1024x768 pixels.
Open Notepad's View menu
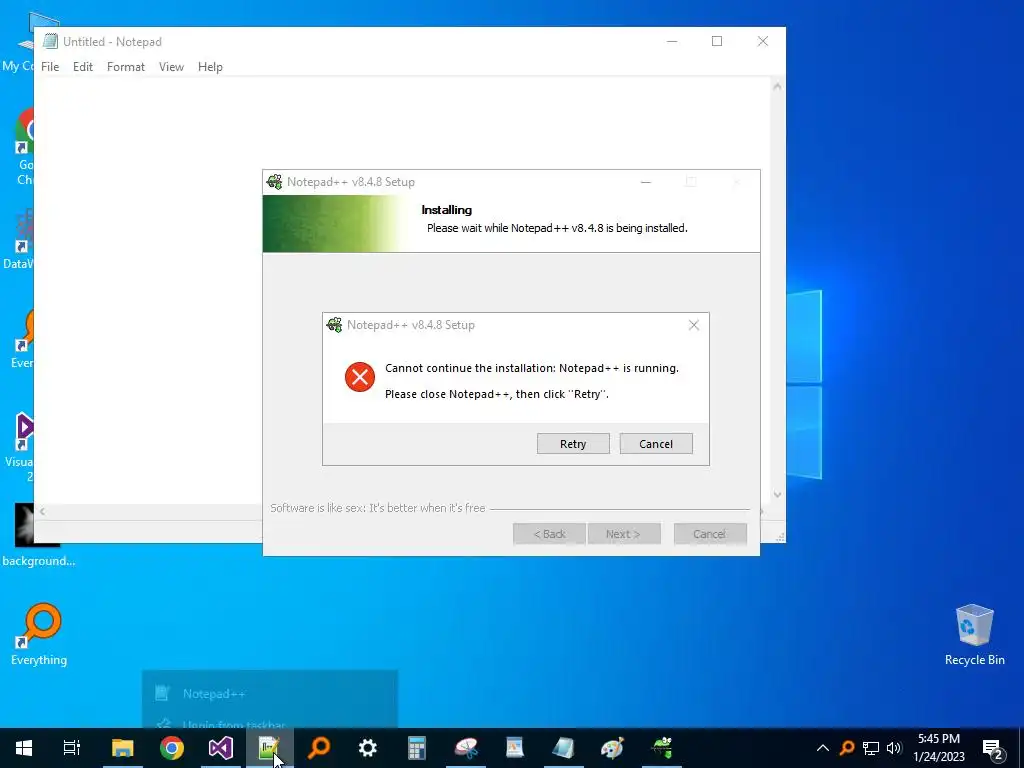(x=171, y=67)
